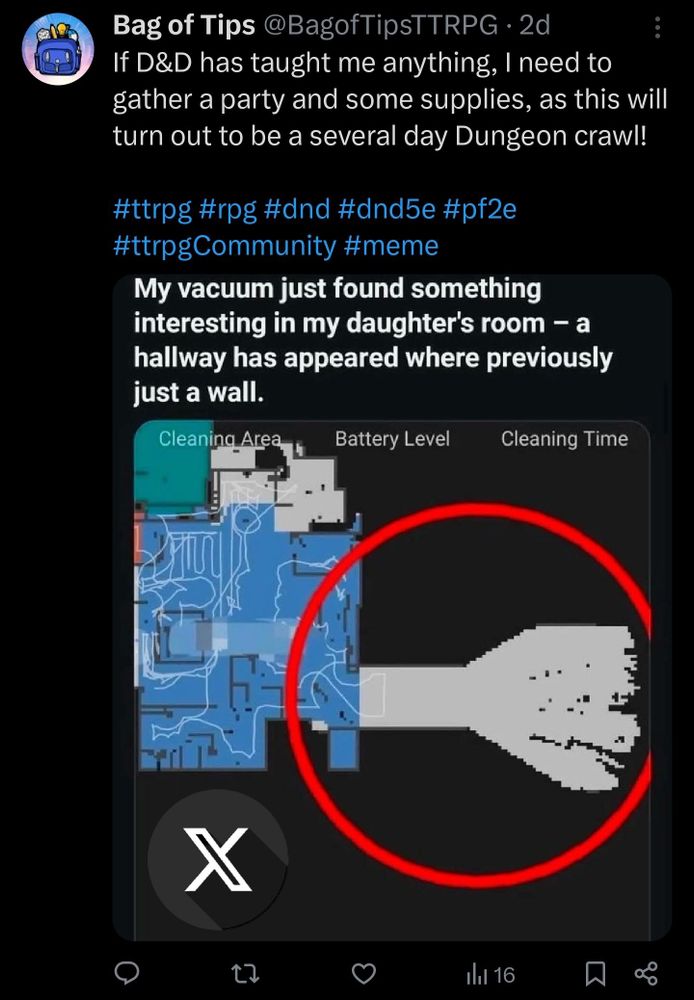Repost this tweet via retweet icon
This screenshot has width=694, height=1000.
(x=244, y=973)
